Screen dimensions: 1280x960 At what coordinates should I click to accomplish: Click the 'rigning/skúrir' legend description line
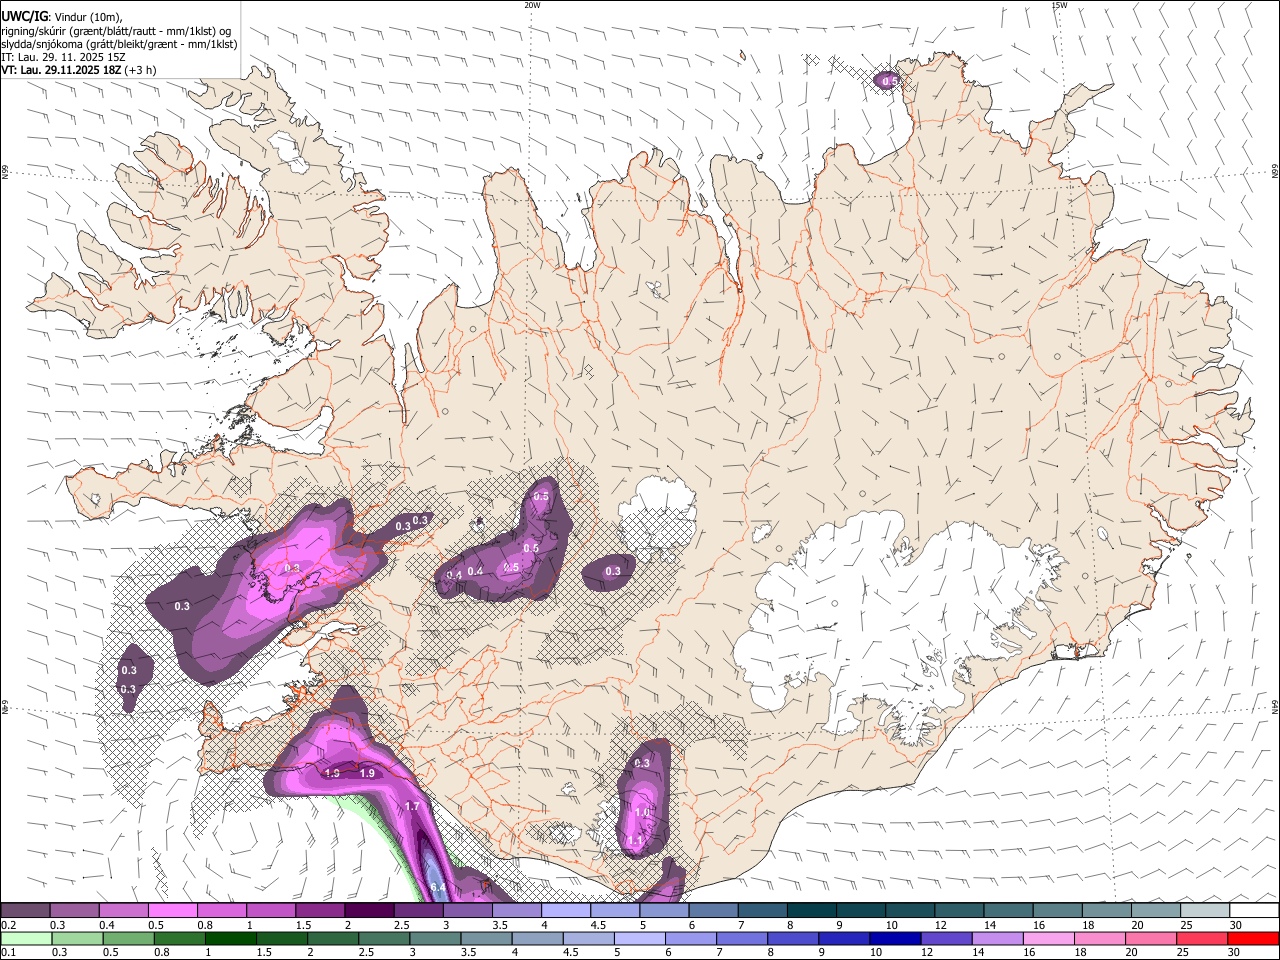[x=116, y=31]
